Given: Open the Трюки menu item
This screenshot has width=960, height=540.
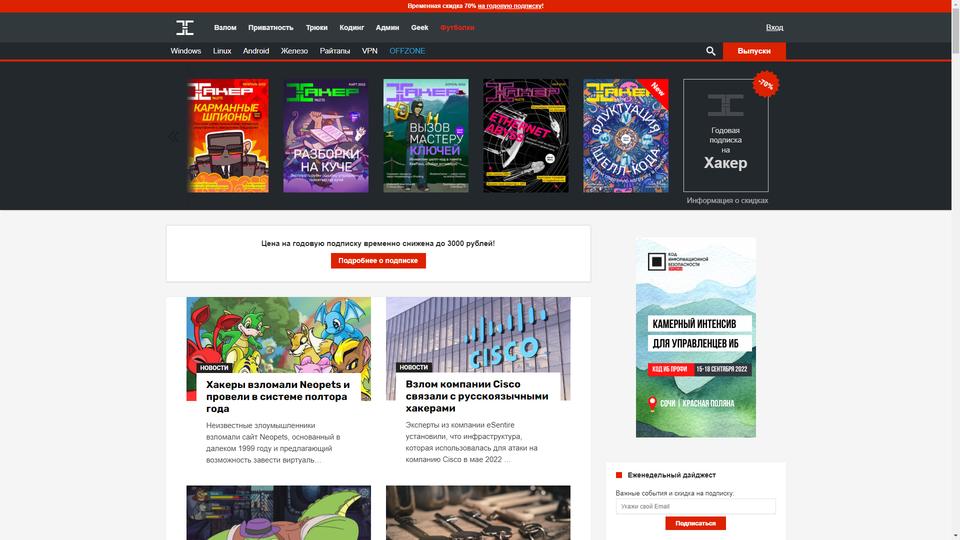Looking at the screenshot, I should [x=317, y=28].
